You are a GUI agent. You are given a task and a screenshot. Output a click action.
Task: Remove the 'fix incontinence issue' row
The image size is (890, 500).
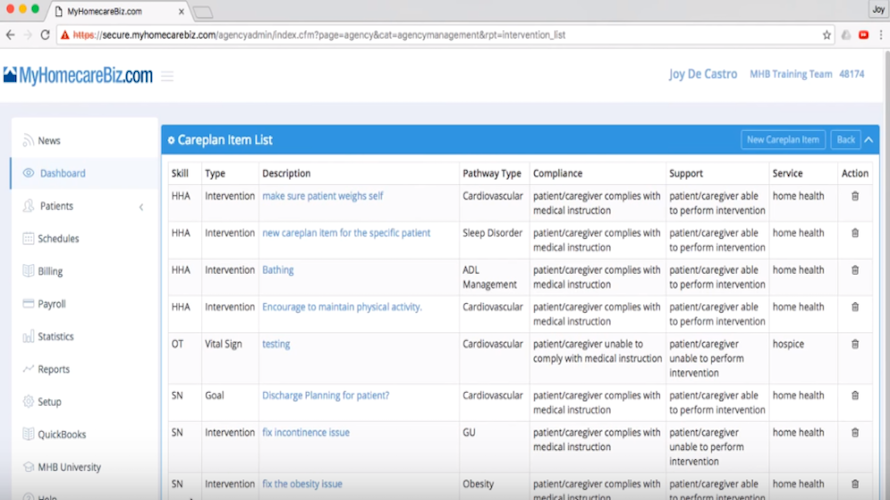click(x=855, y=432)
